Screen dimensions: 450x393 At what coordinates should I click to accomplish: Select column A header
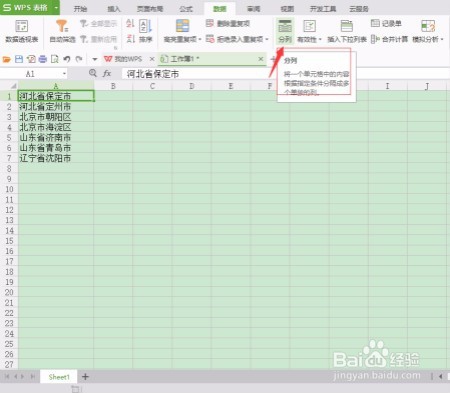[56, 86]
